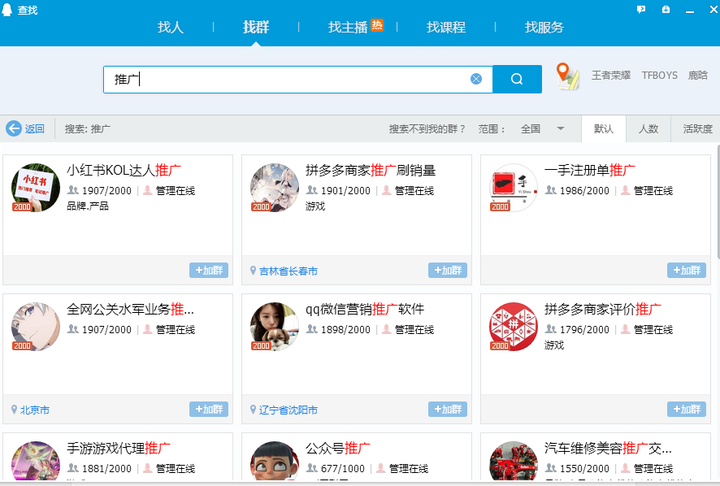Click the 返回 link
This screenshot has height=486, width=720.
[x=34, y=129]
